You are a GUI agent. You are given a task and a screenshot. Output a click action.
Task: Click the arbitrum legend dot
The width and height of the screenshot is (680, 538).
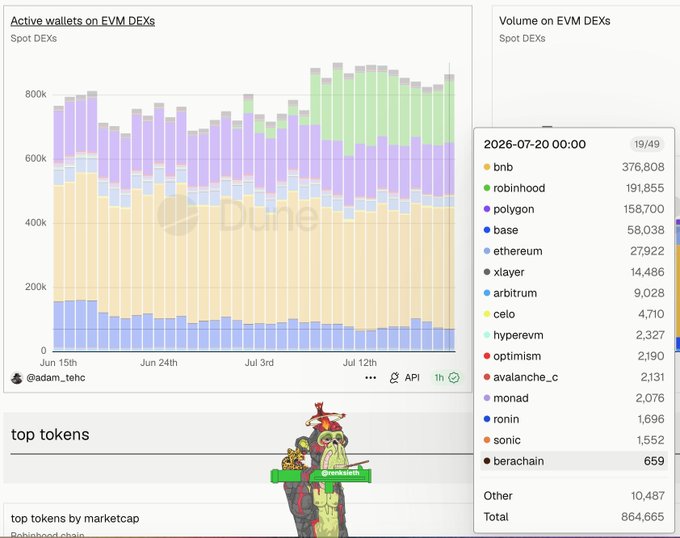pyautogui.click(x=487, y=293)
